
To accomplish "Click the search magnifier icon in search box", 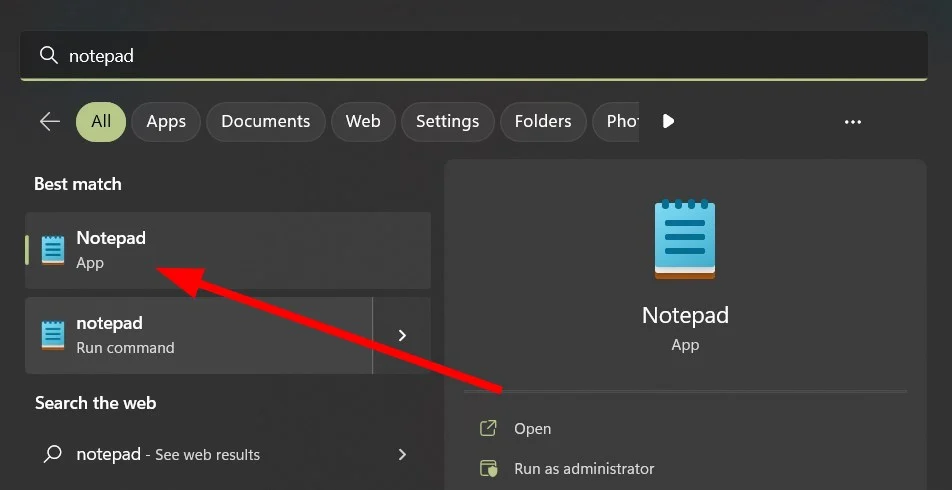I will pyautogui.click(x=48, y=55).
